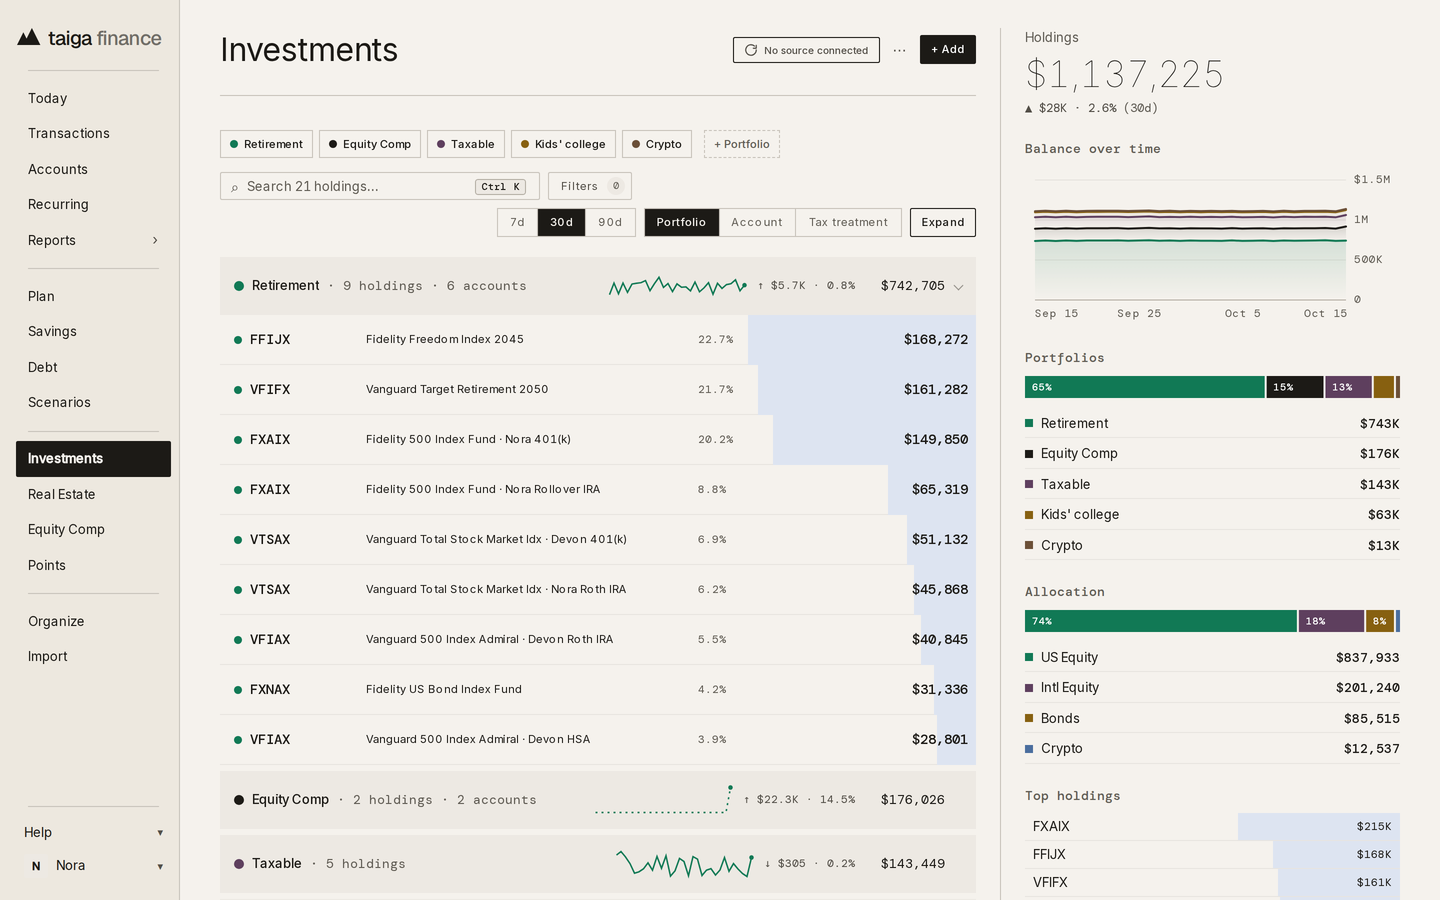The height and width of the screenshot is (900, 1440).
Task: Click Kids' college in the Portfolios legend
Action: pyautogui.click(x=1212, y=515)
